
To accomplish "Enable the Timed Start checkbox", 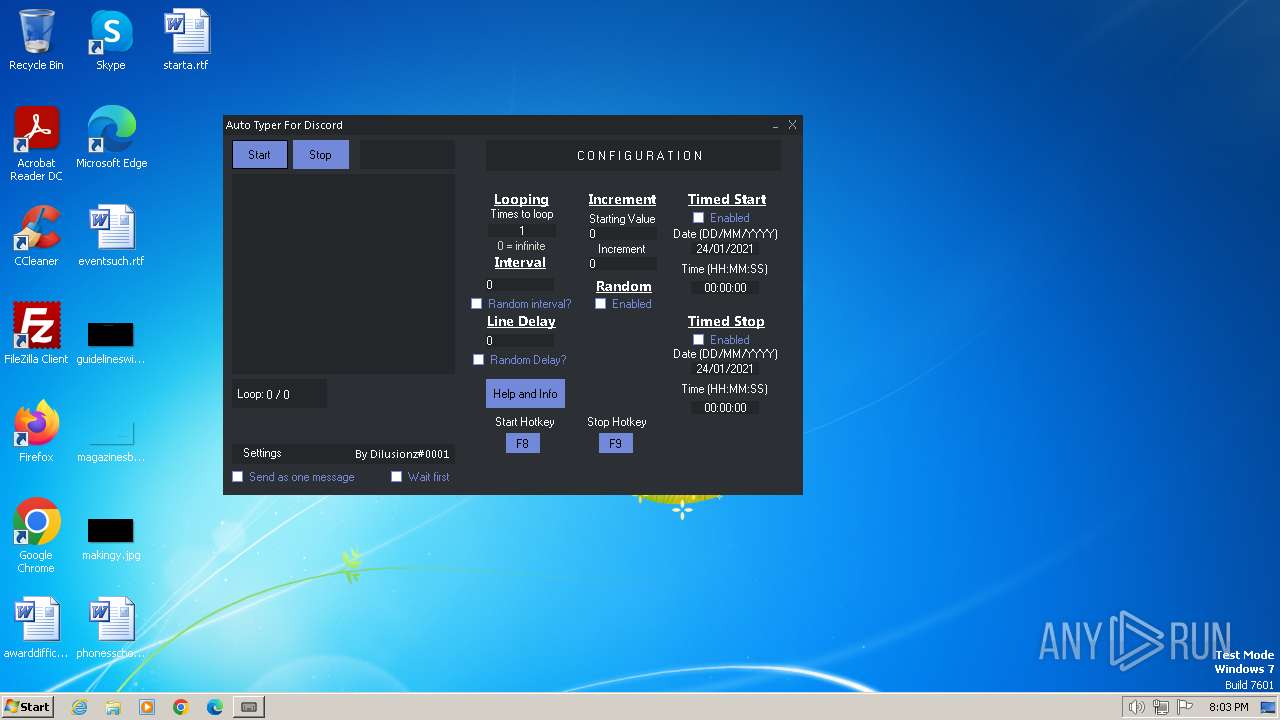I will click(698, 218).
